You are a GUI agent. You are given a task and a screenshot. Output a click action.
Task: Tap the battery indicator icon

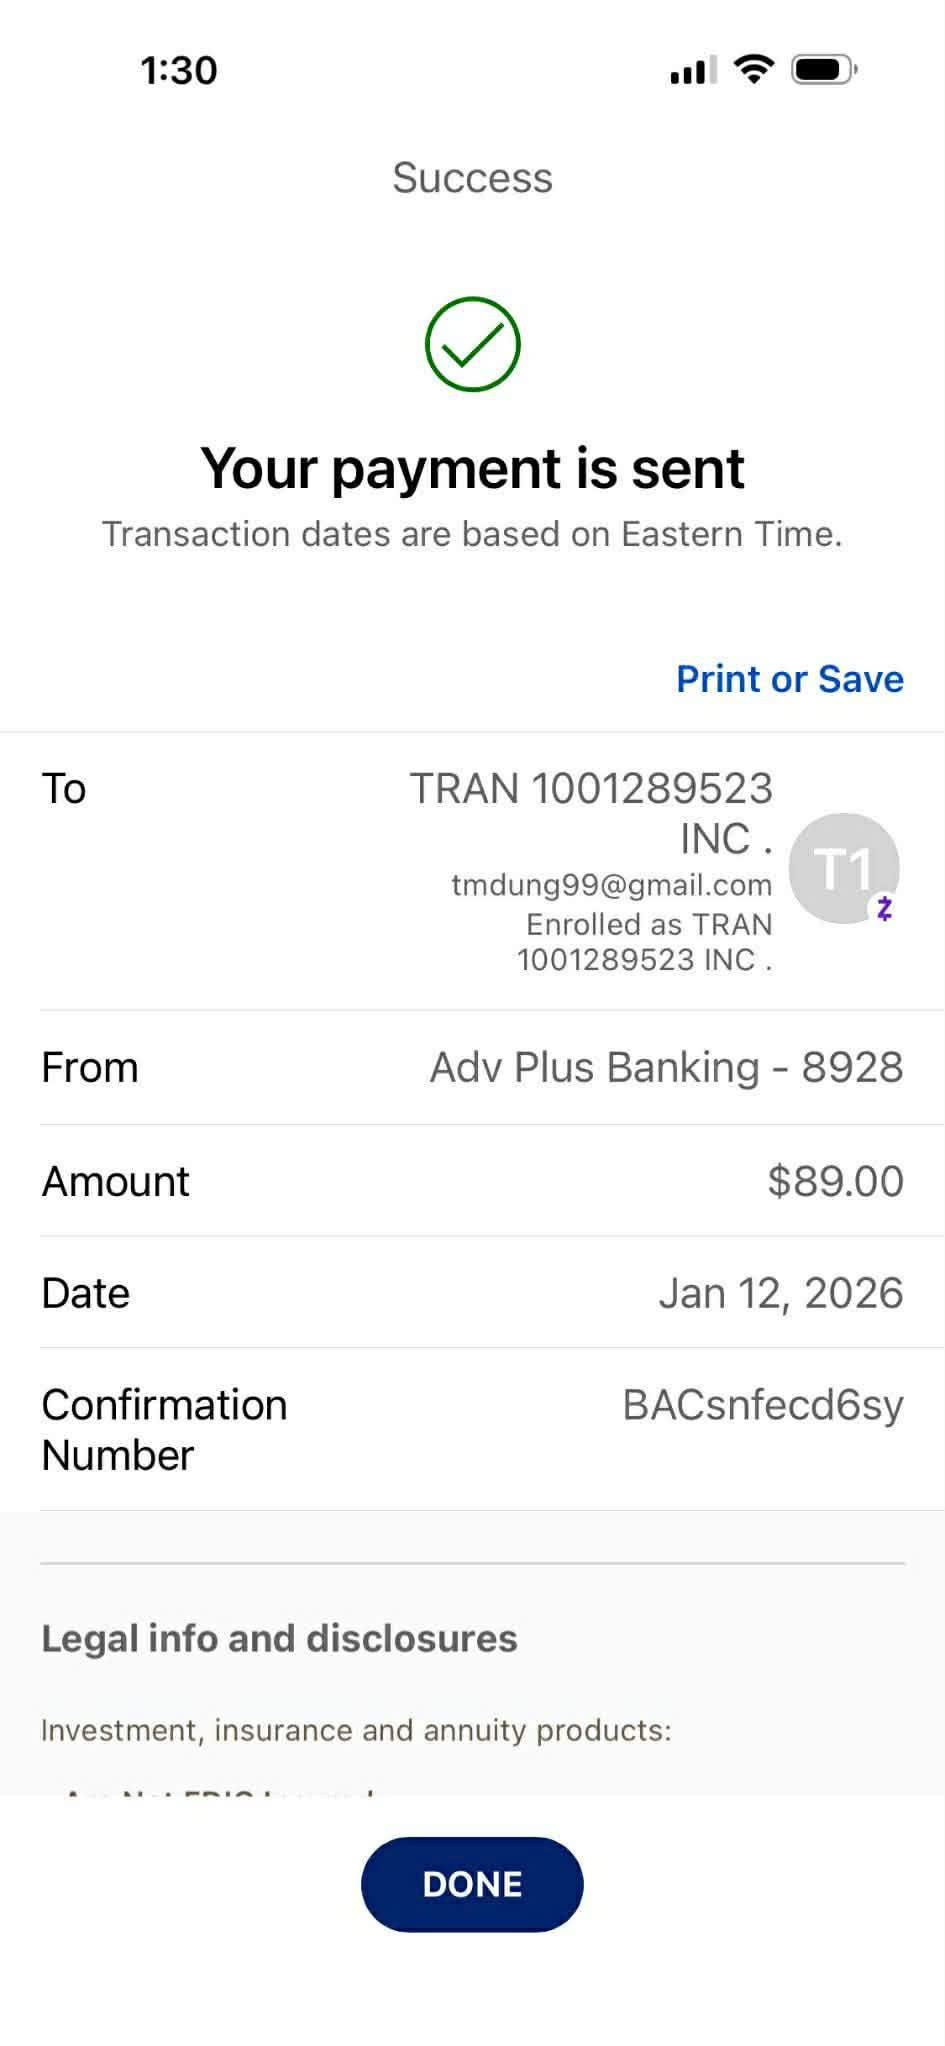(823, 69)
